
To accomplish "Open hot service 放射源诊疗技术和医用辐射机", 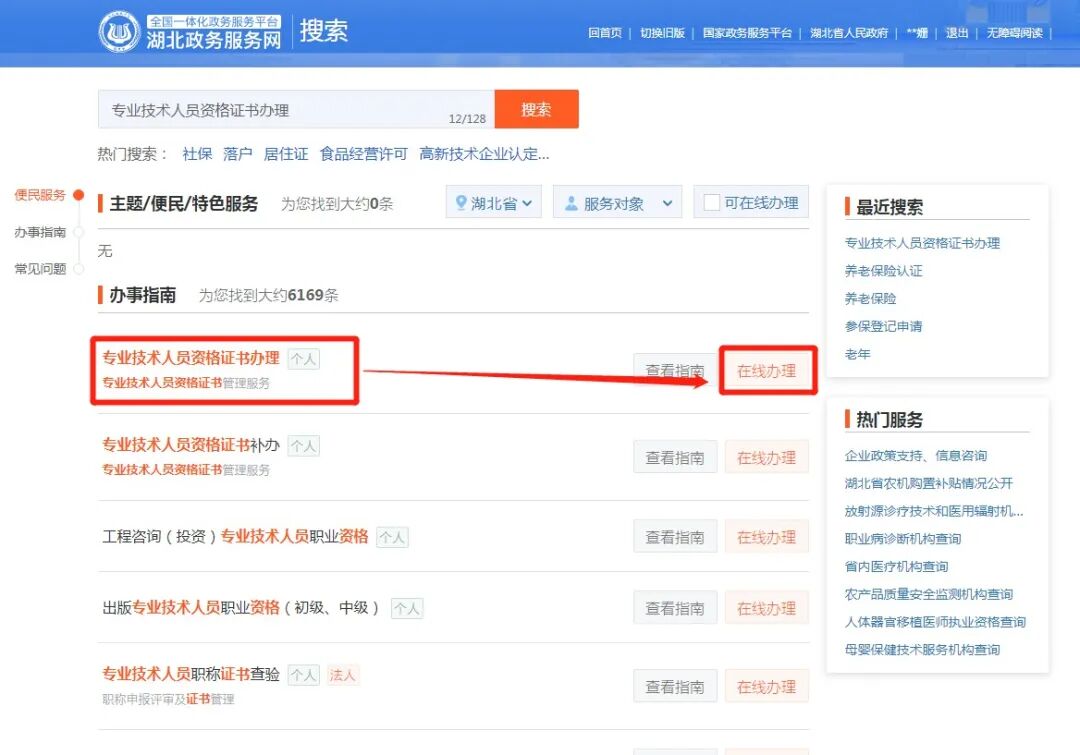I will coord(934,511).
